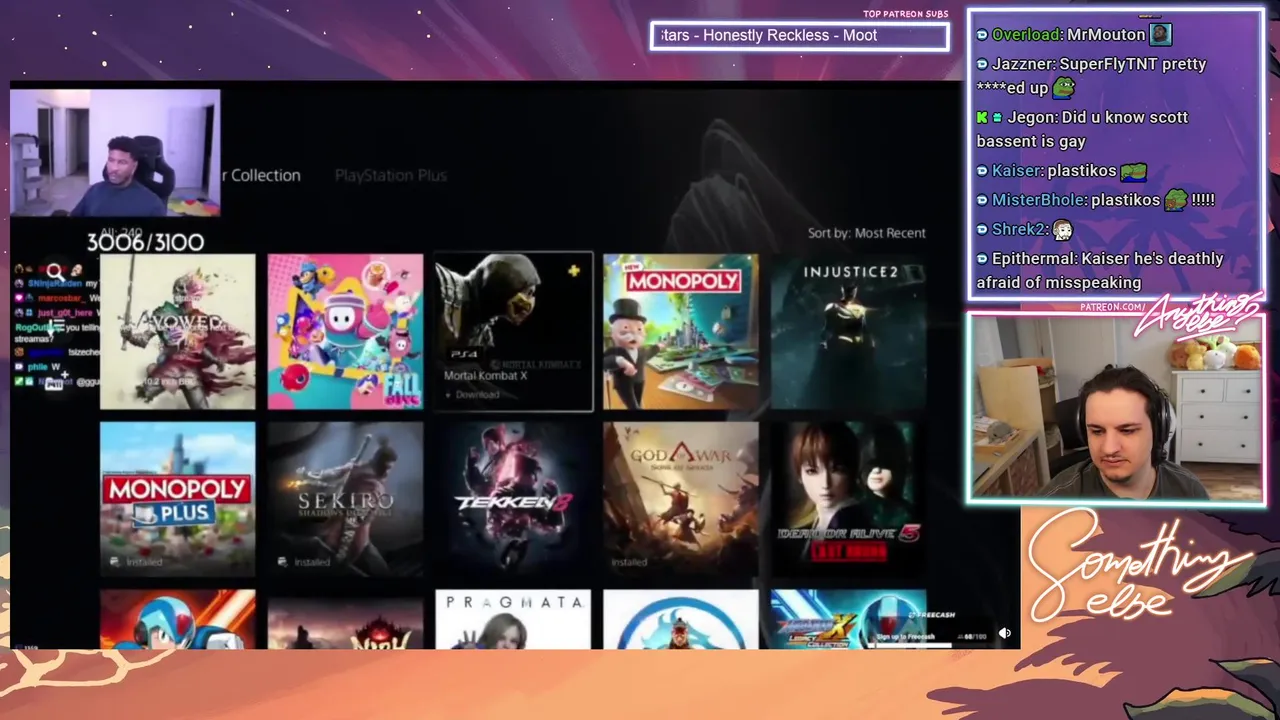Click the Epithermal username in chat
Image resolution: width=1280 pixels, height=720 pixels.
(x=1033, y=258)
